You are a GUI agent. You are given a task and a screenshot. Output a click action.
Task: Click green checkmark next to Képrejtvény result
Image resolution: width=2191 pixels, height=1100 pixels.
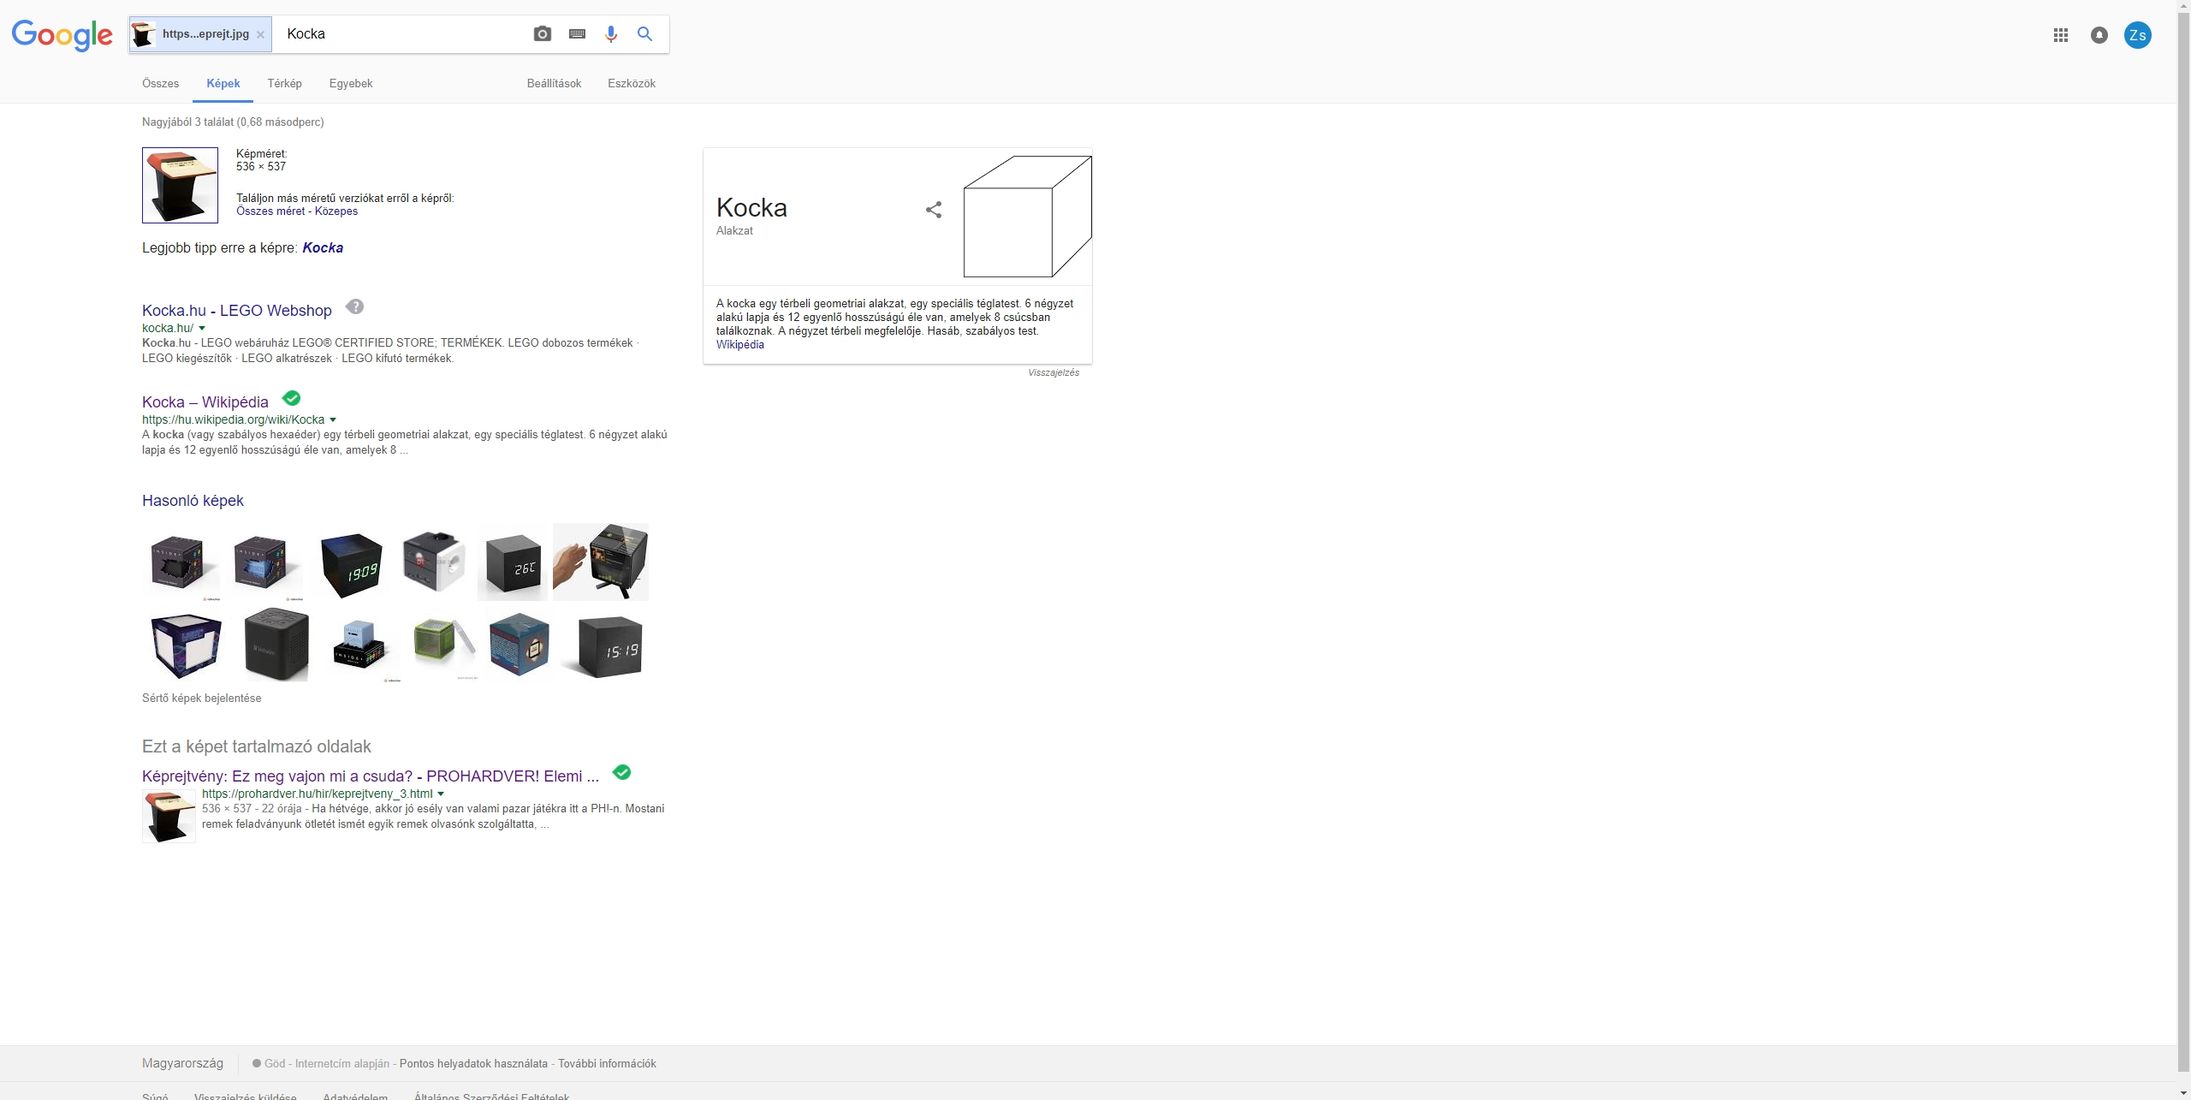tap(622, 772)
